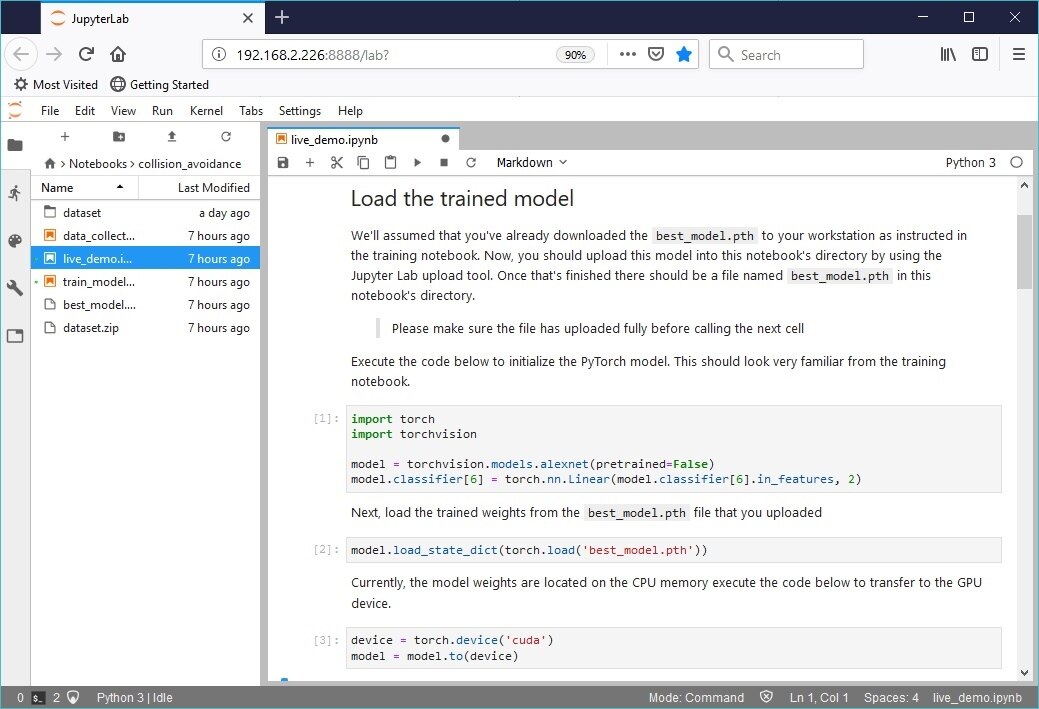Navigate to Notebooks in the breadcrumb path
1039x709 pixels.
(98, 163)
